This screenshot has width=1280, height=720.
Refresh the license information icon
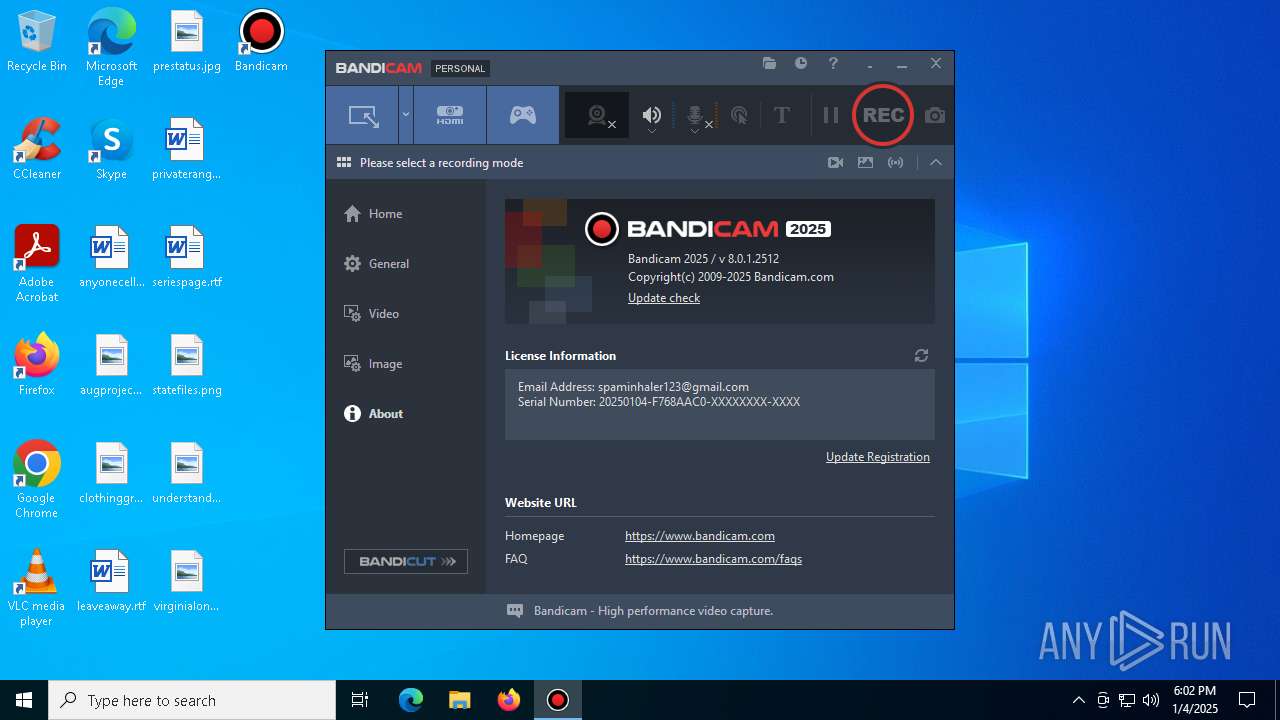pos(921,355)
